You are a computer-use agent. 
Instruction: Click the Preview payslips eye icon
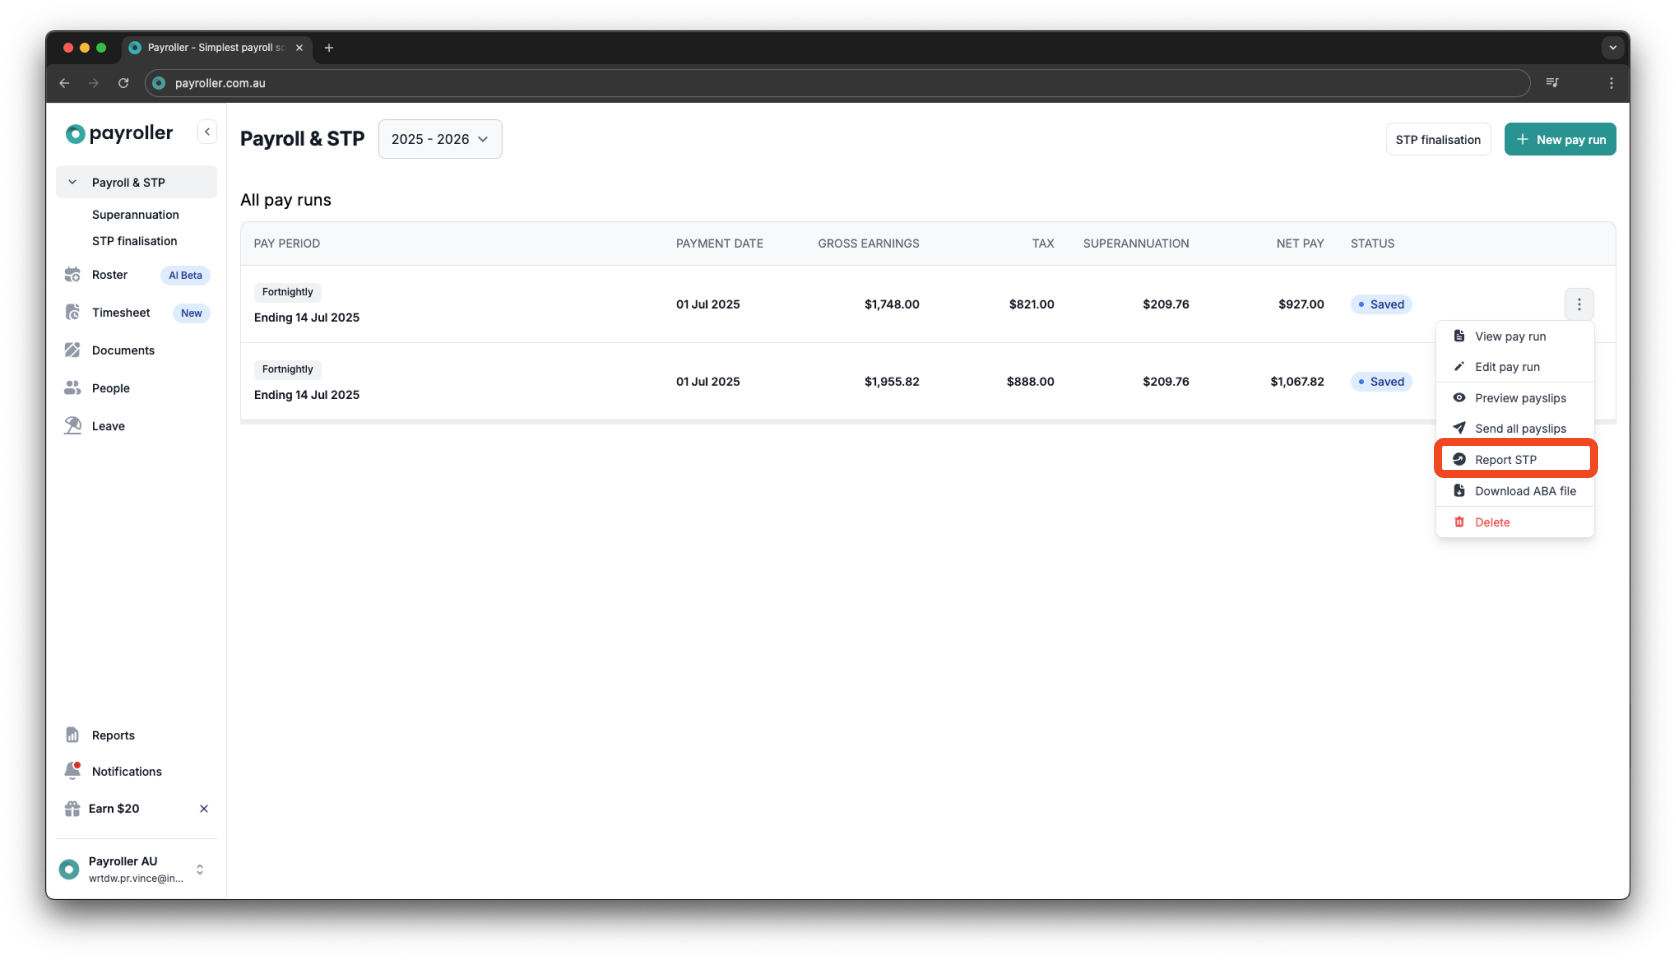1459,398
